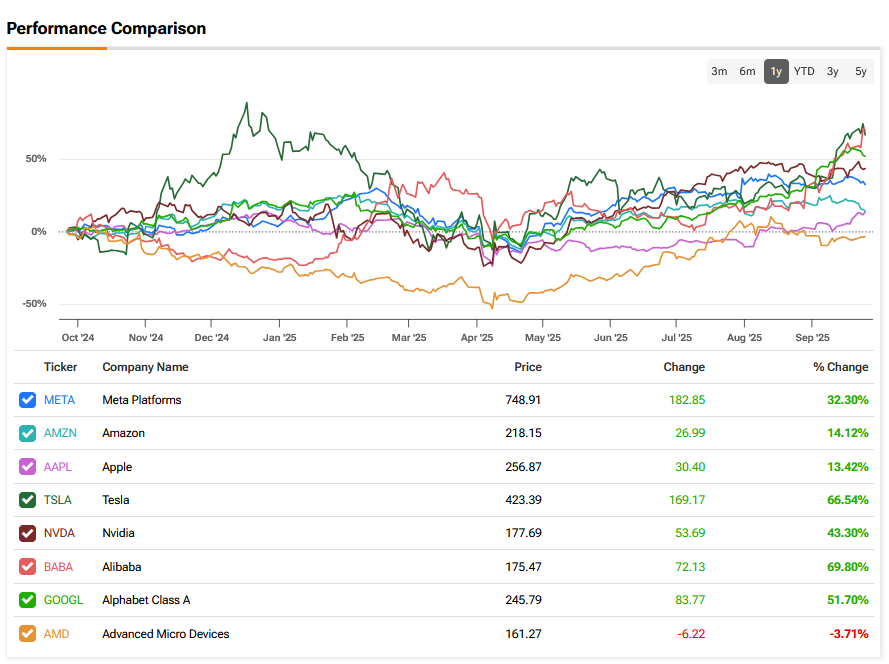Click the Apple company name

coord(117,467)
